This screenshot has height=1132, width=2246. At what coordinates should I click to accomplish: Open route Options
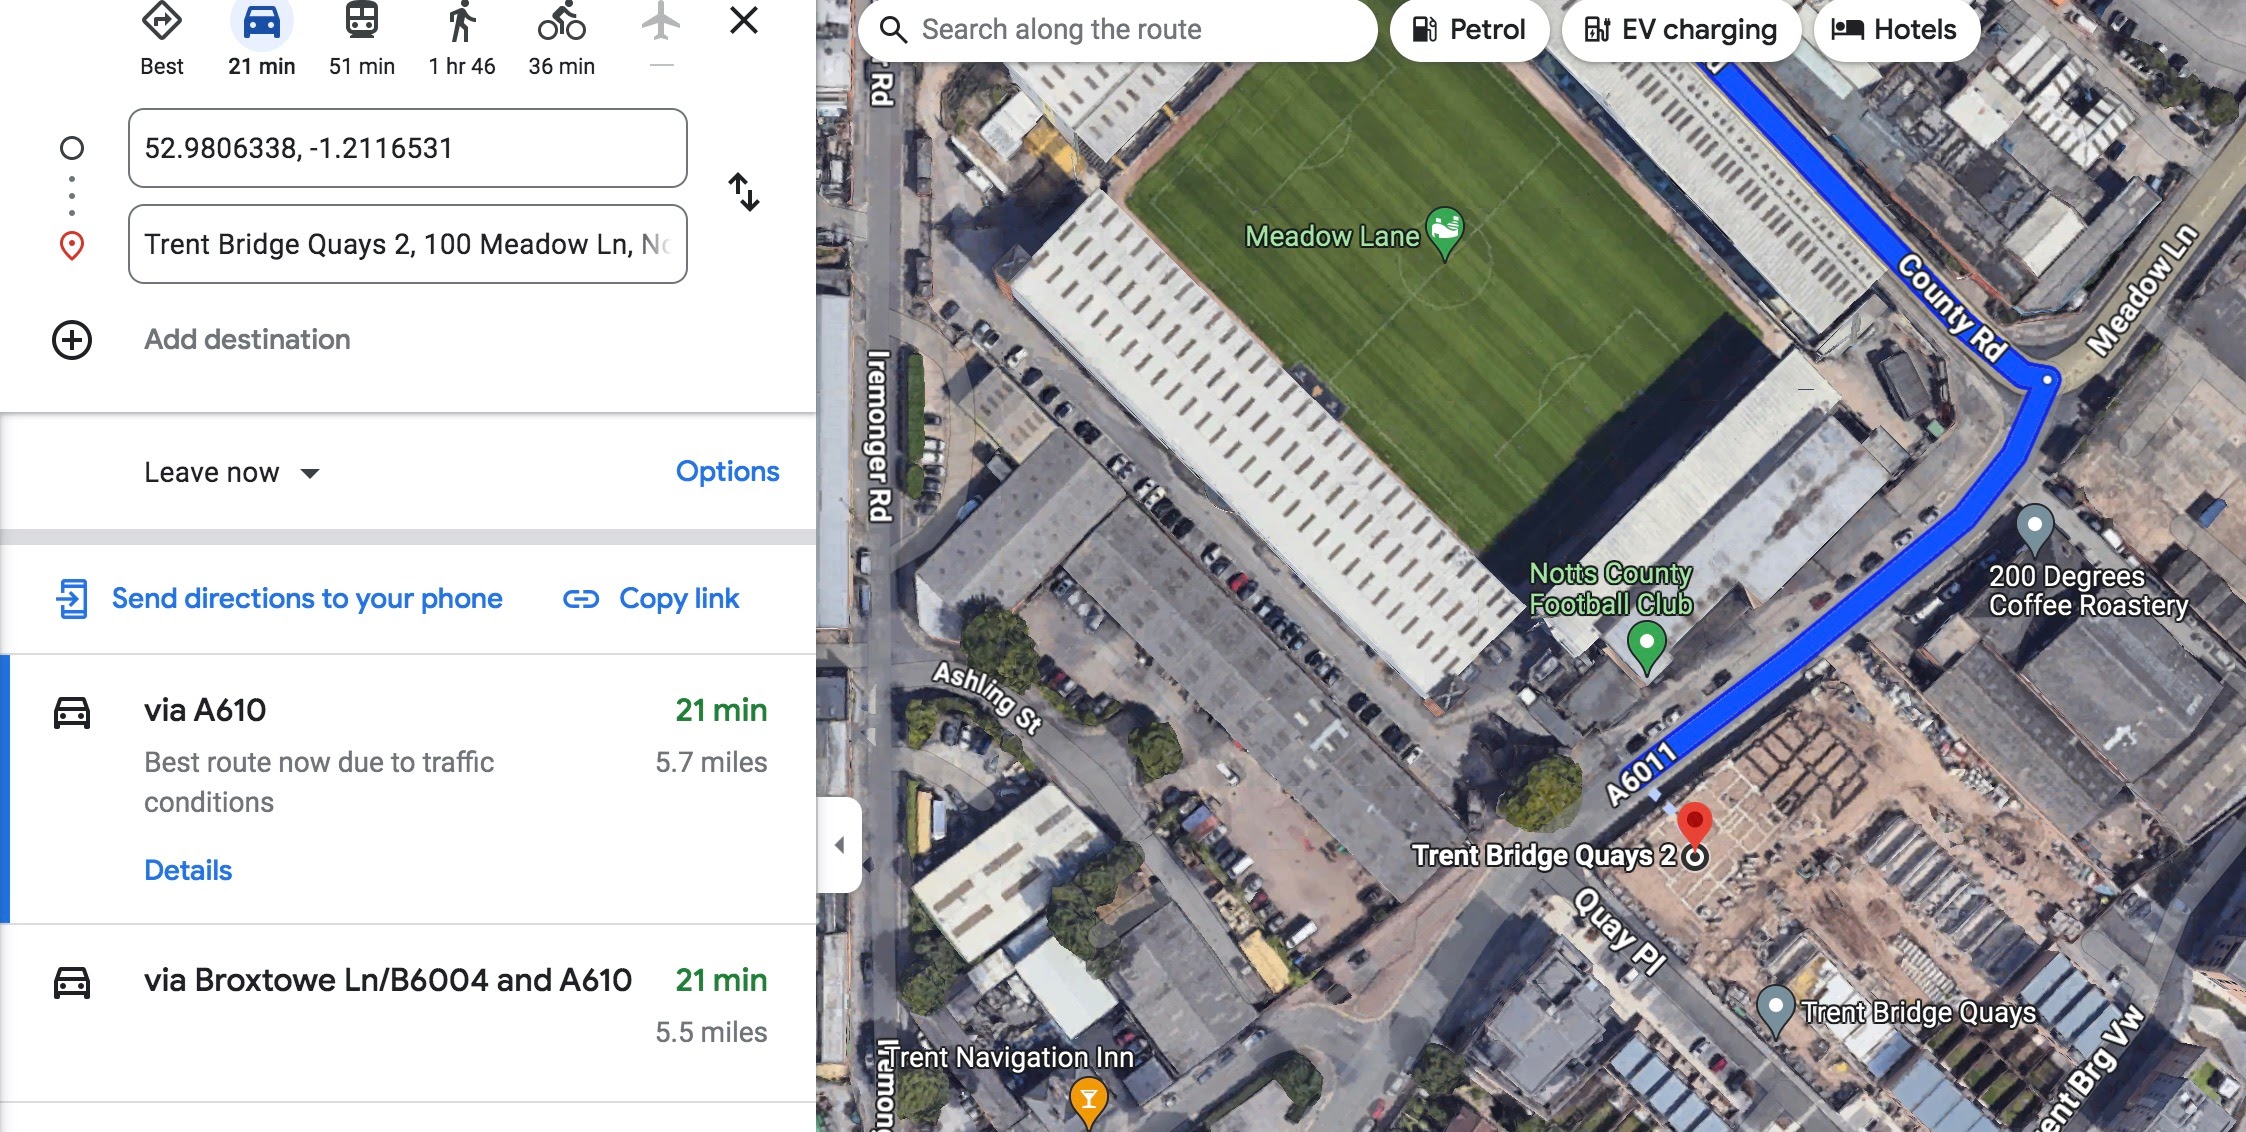[x=727, y=471]
